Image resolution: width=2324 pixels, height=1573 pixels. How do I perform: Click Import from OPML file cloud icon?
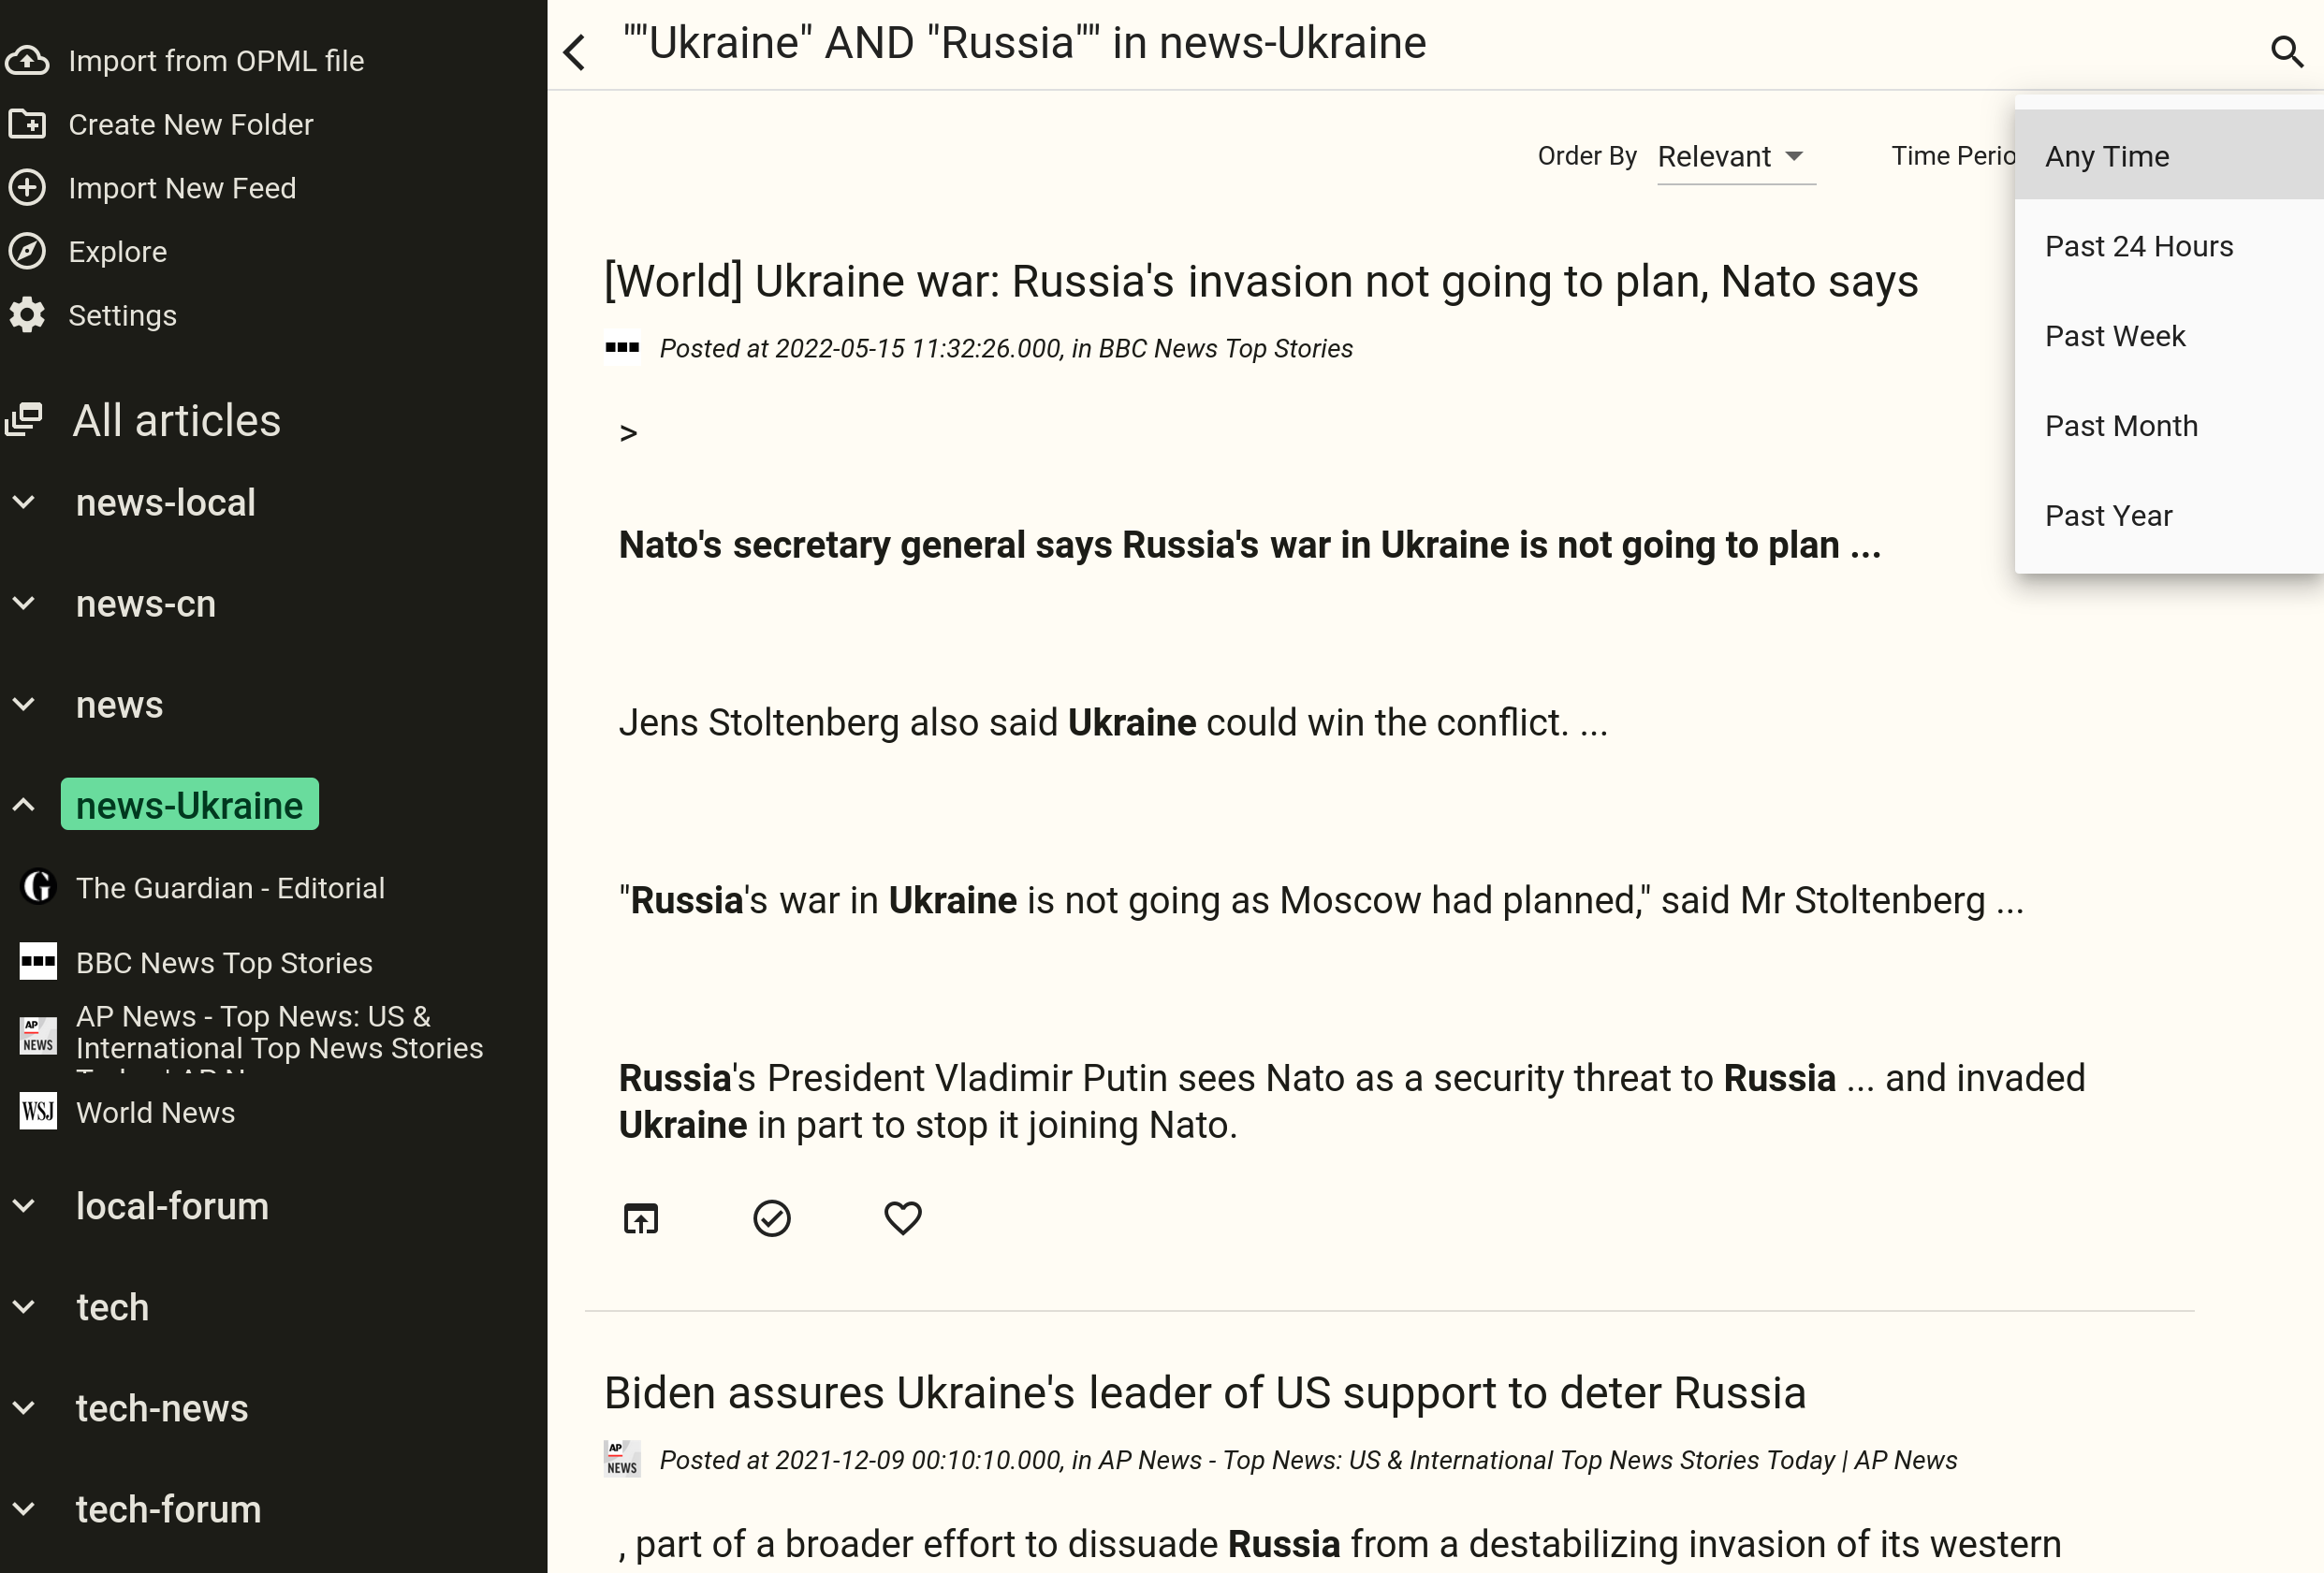point(27,61)
